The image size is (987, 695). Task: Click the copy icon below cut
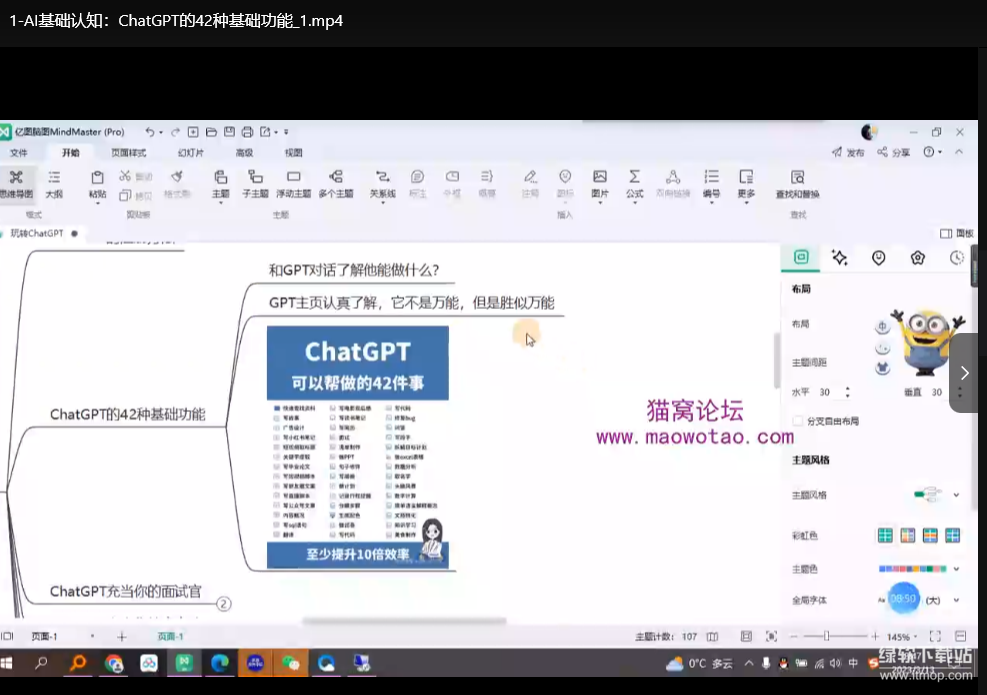(125, 195)
